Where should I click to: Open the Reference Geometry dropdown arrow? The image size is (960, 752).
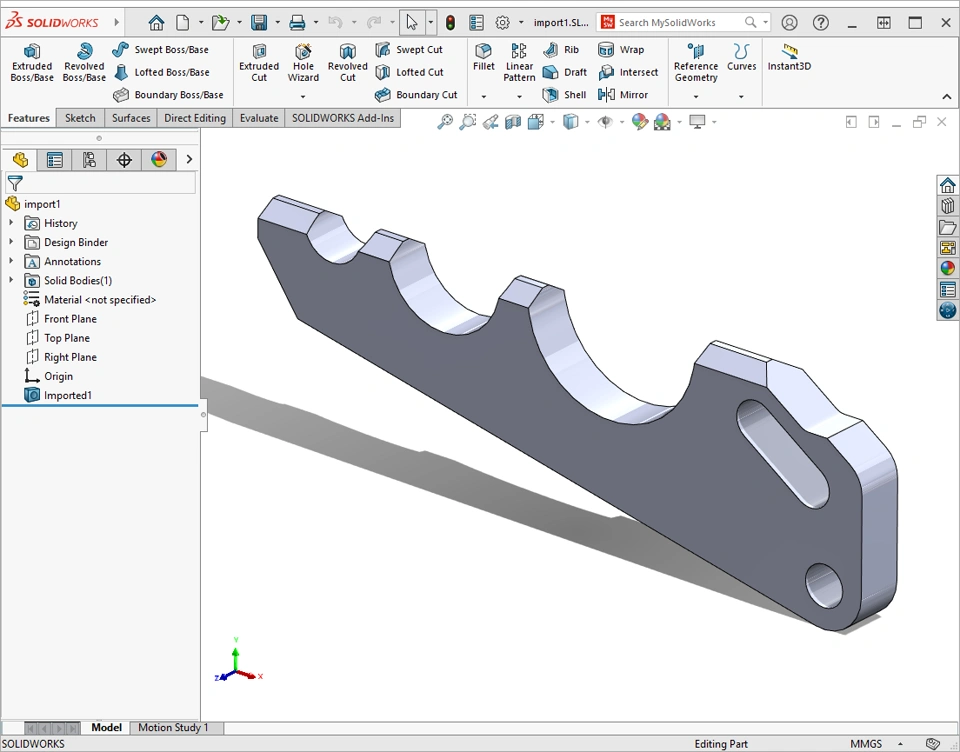coord(696,96)
